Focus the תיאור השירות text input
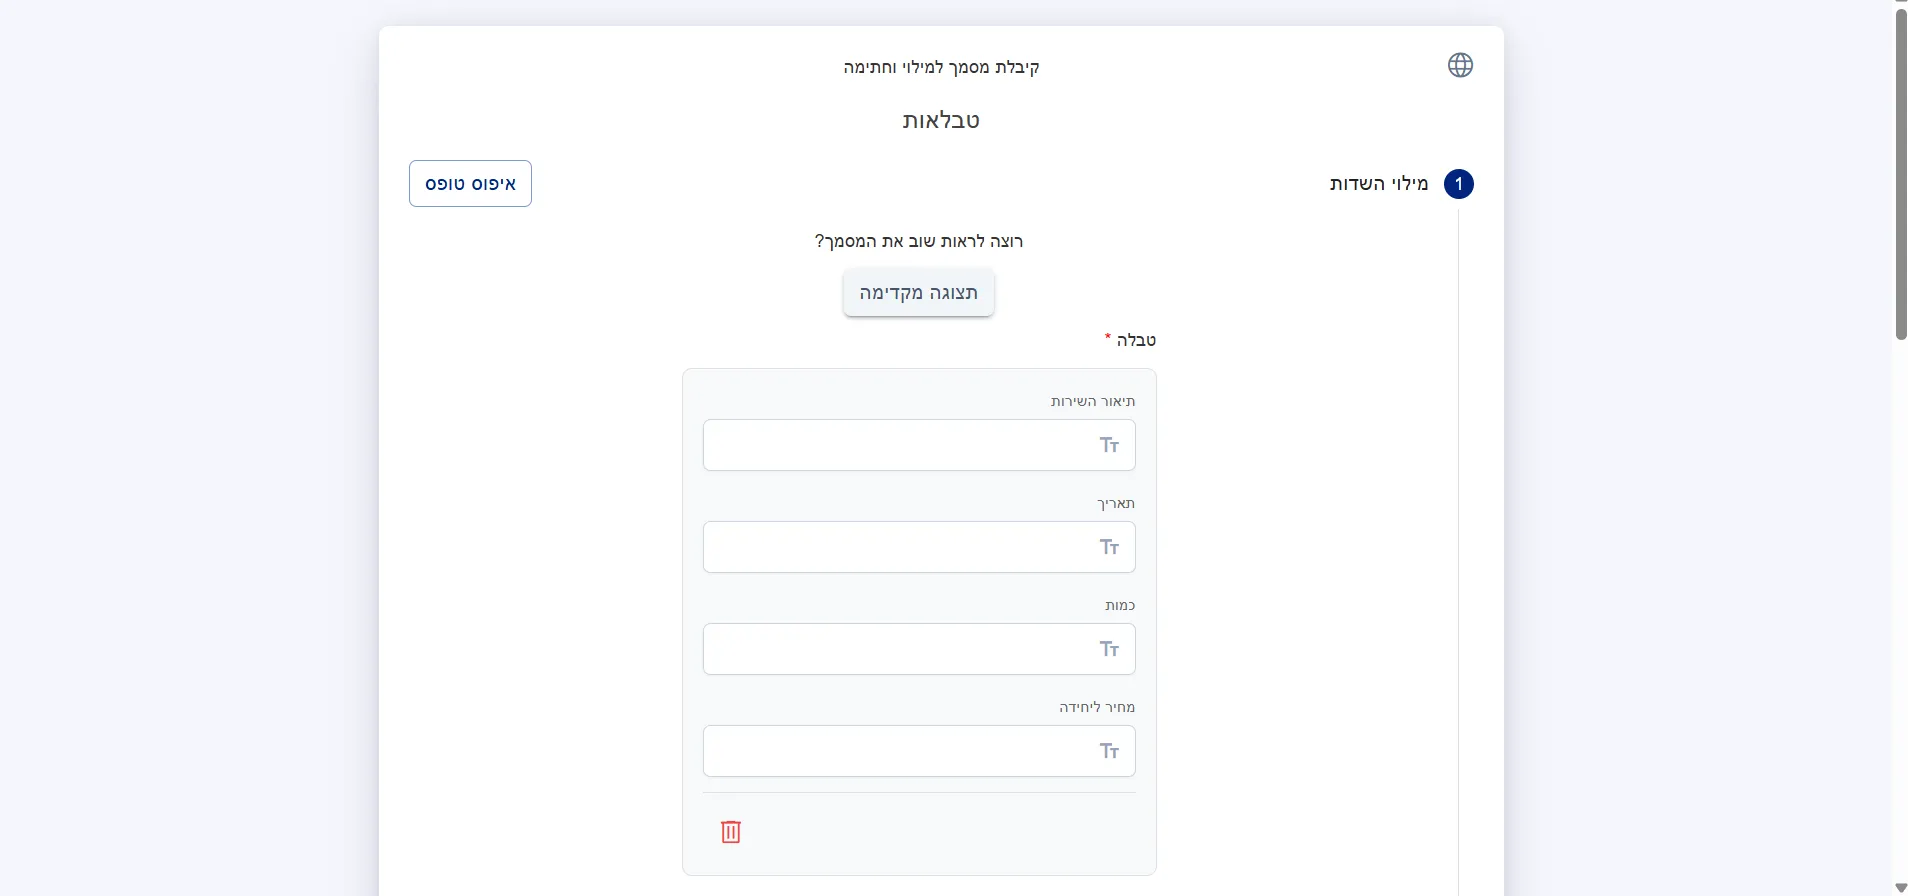The height and width of the screenshot is (896, 1908). pyautogui.click(x=900, y=445)
